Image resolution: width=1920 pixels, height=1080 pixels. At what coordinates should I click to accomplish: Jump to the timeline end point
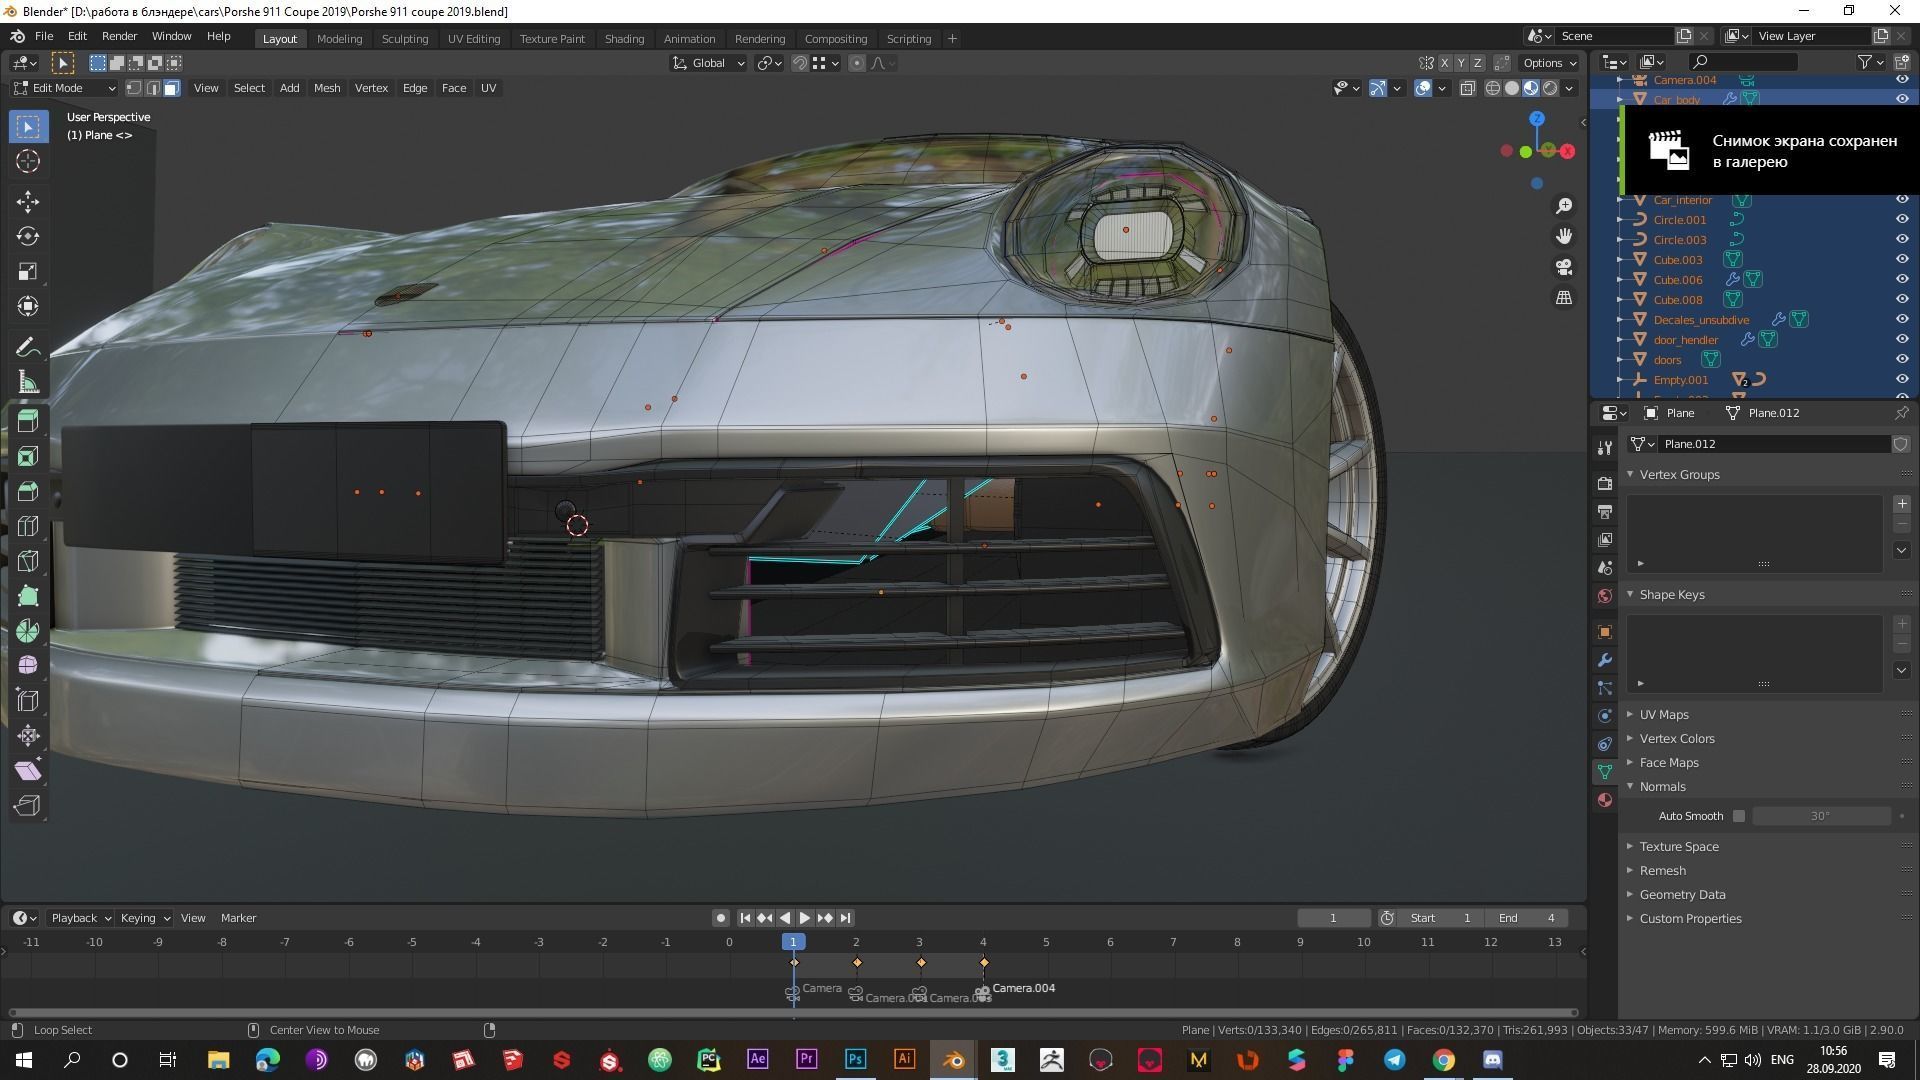click(x=845, y=918)
